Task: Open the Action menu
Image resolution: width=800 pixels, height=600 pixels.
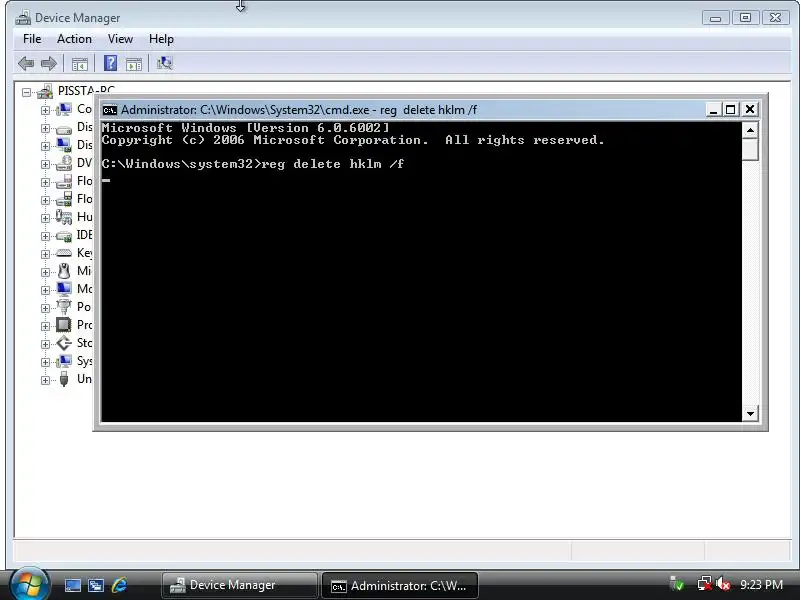Action: [x=74, y=39]
